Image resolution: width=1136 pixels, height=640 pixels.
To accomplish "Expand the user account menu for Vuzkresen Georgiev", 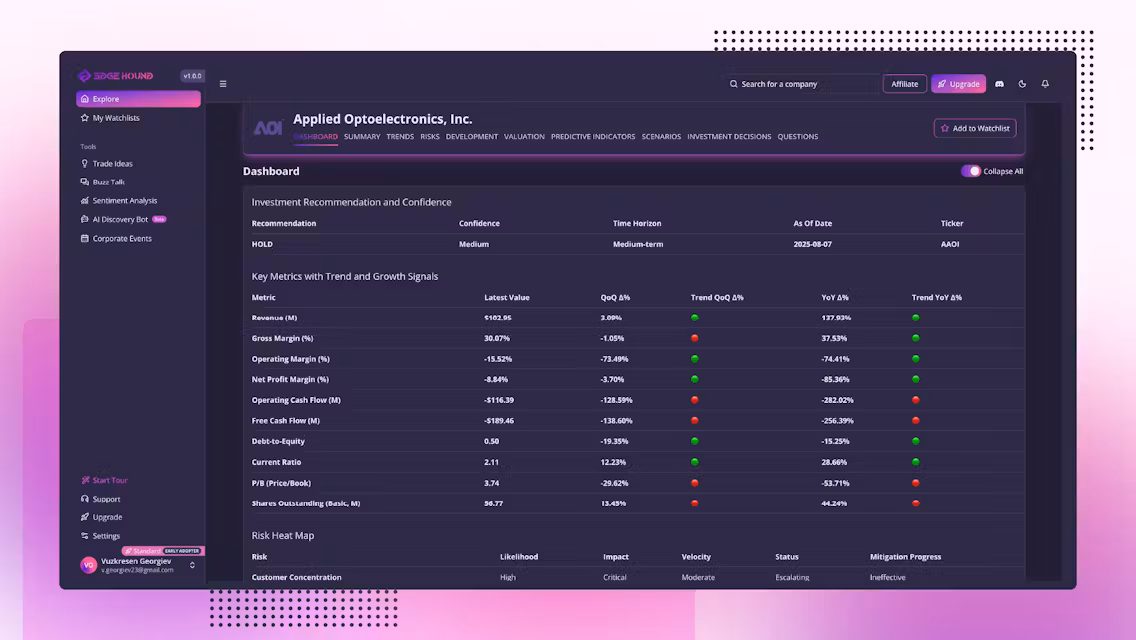I will (136, 564).
